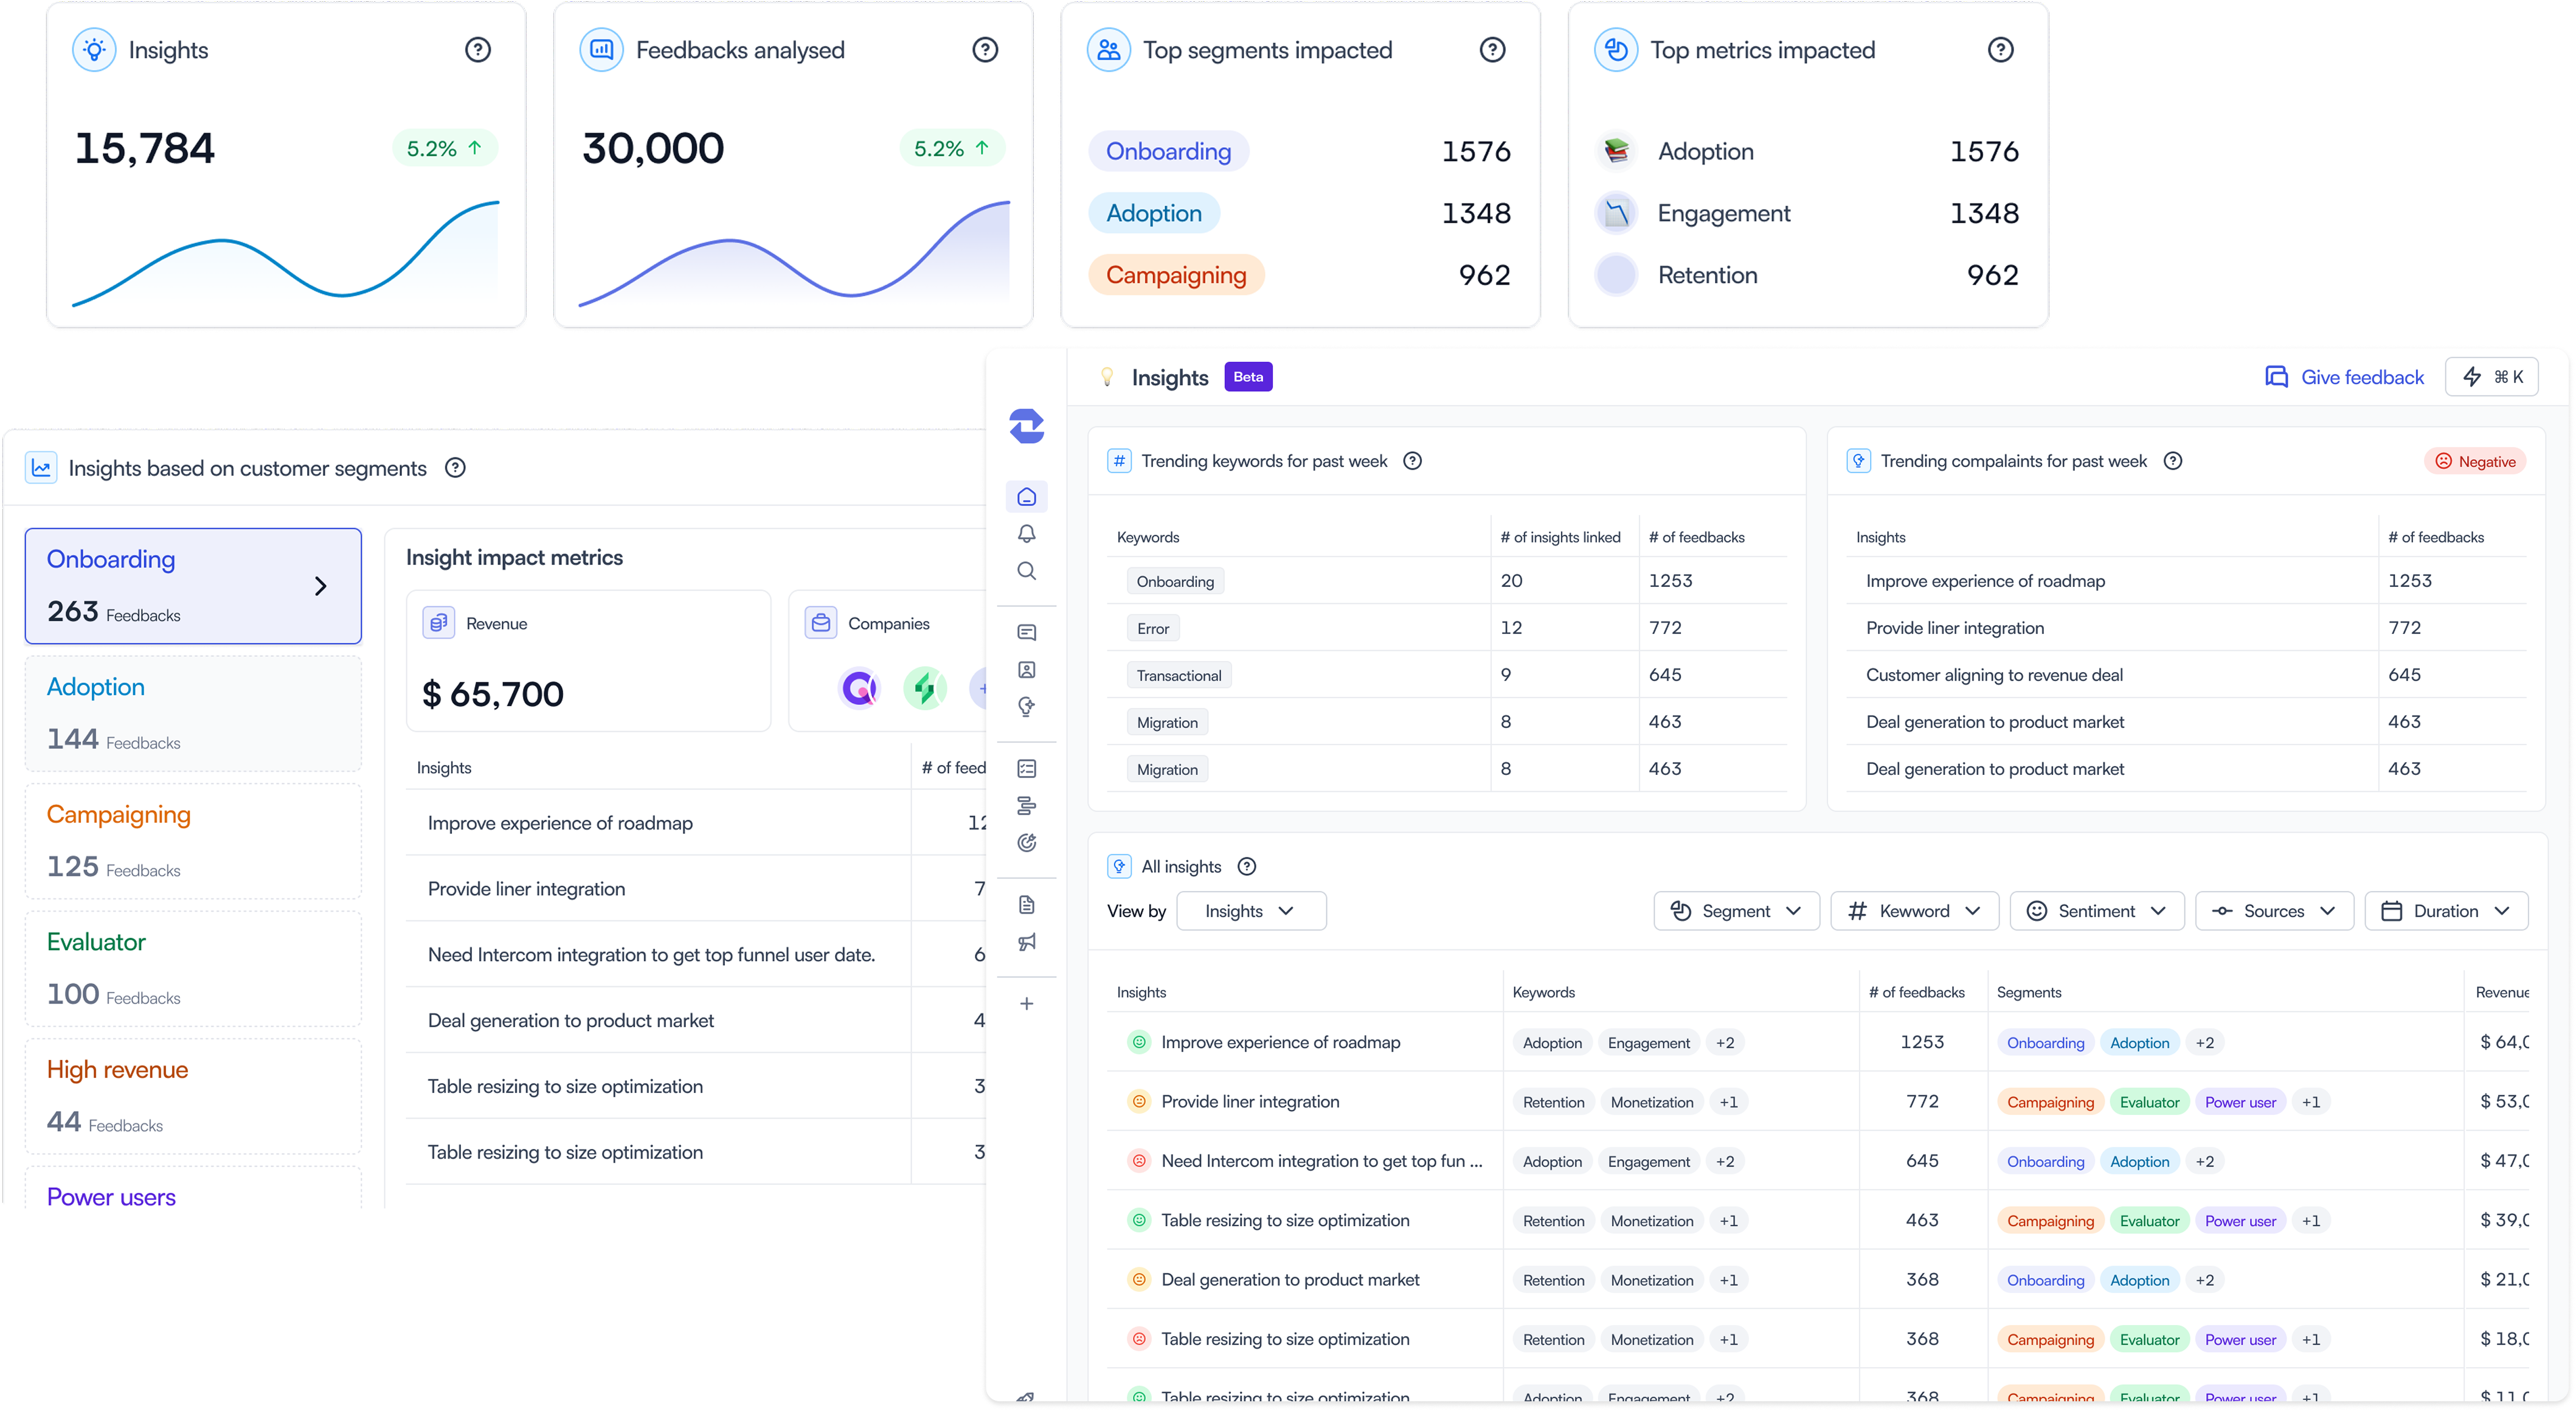Open Trending complaints help icon

click(2172, 461)
